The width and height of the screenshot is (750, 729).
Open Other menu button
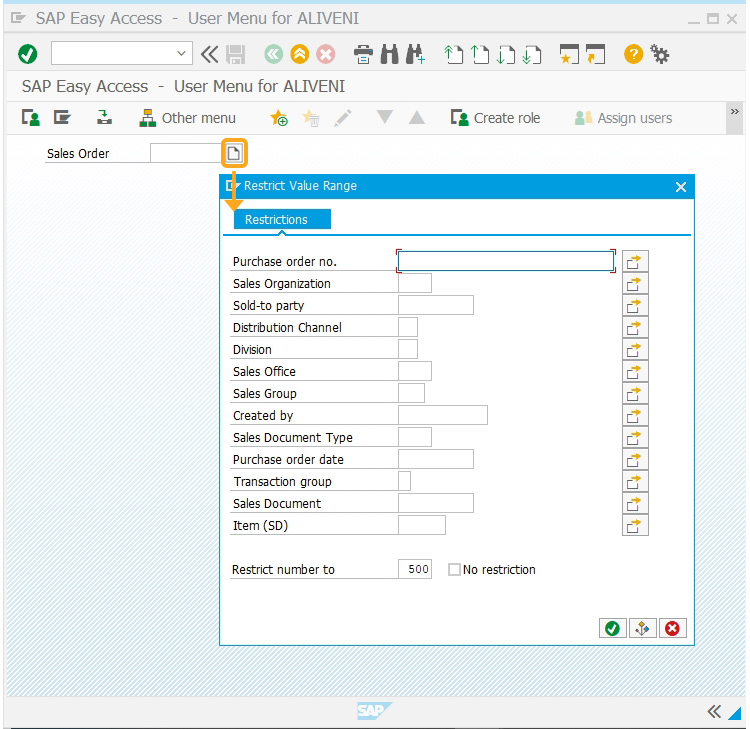pos(187,118)
